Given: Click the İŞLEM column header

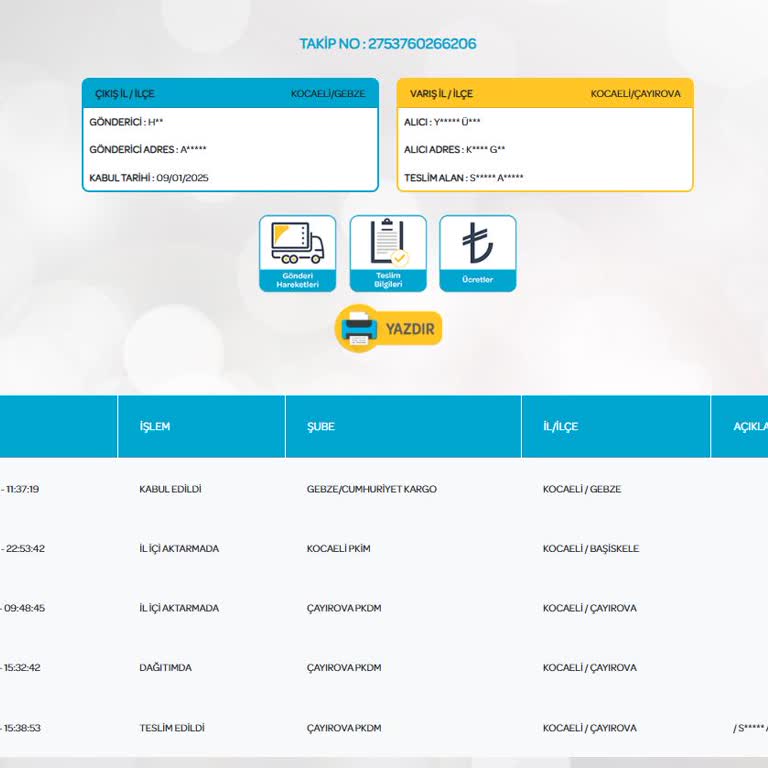Looking at the screenshot, I should click(155, 426).
